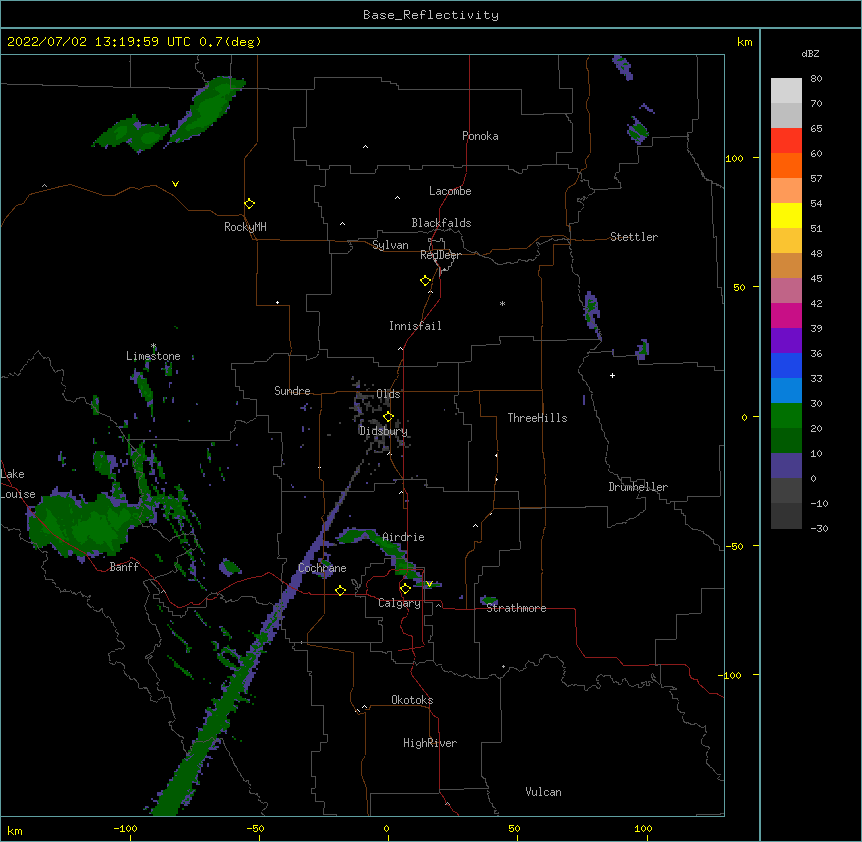
Task: Pick the magenta swatch in the dBZ legend
Action: click(x=786, y=315)
